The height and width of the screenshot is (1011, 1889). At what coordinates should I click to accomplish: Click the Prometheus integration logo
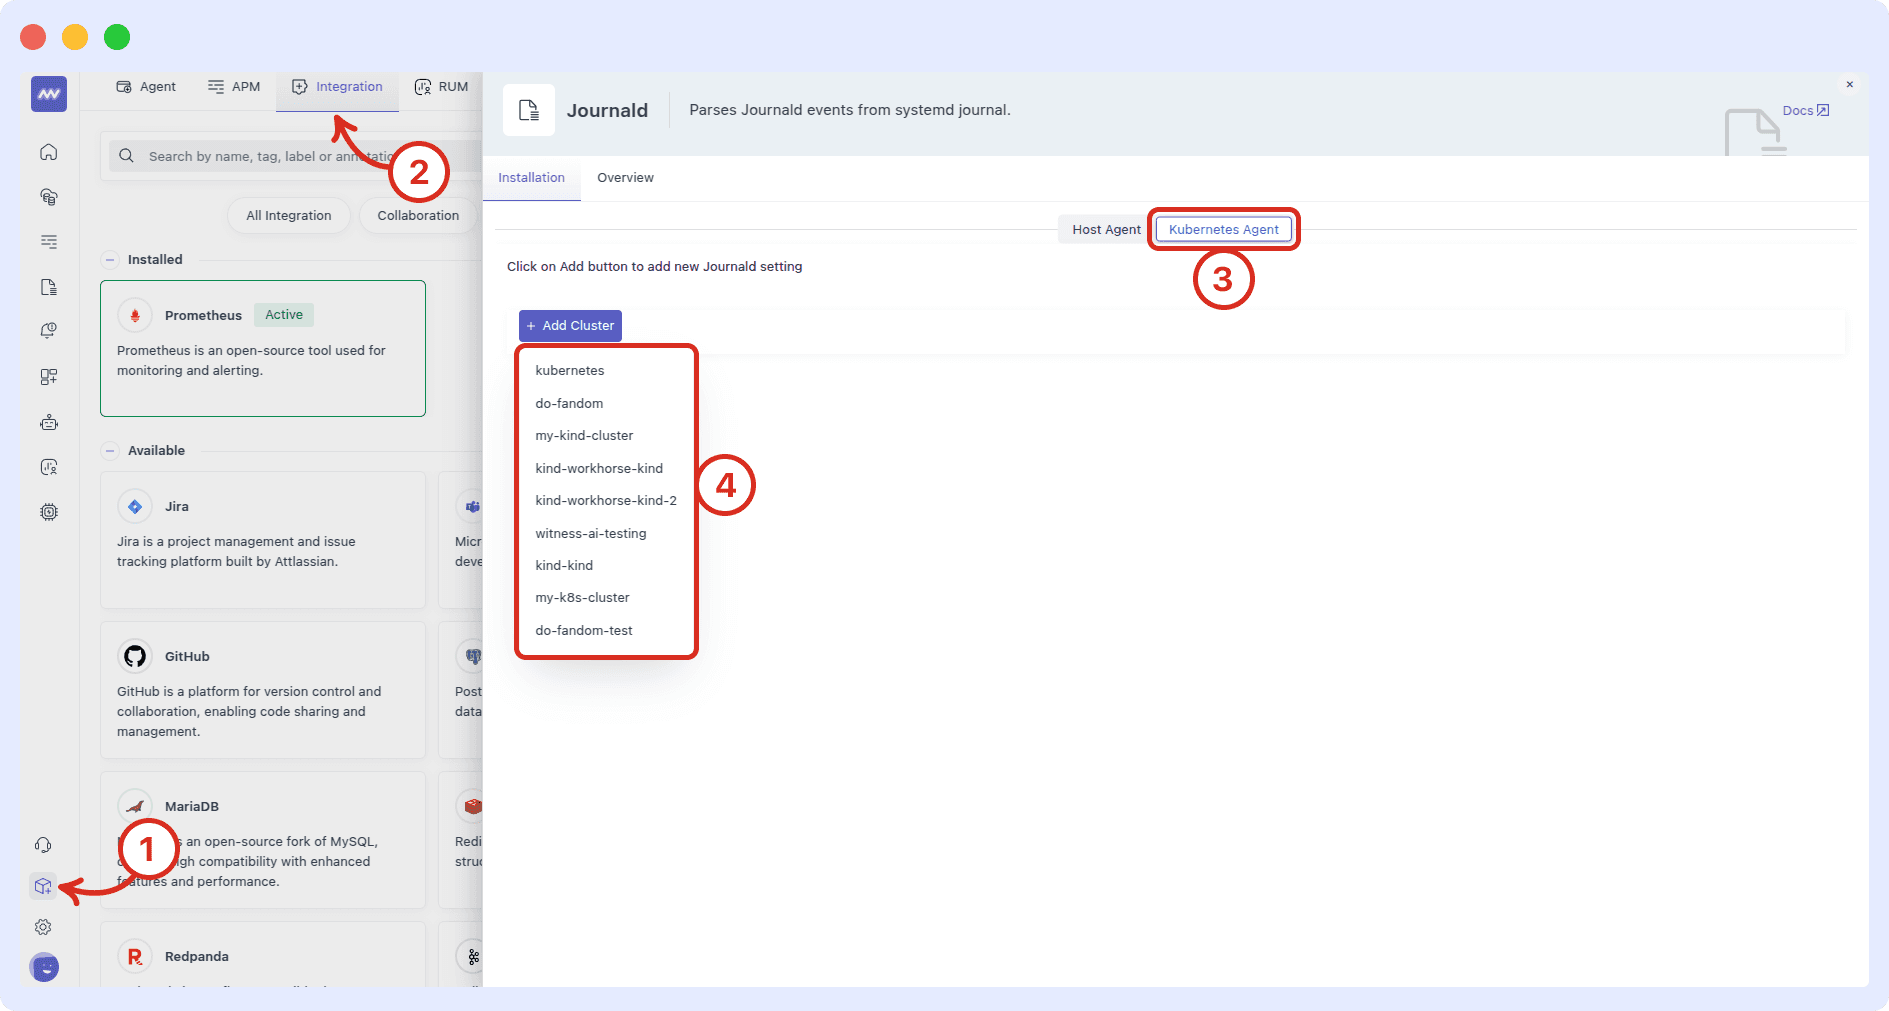click(134, 314)
